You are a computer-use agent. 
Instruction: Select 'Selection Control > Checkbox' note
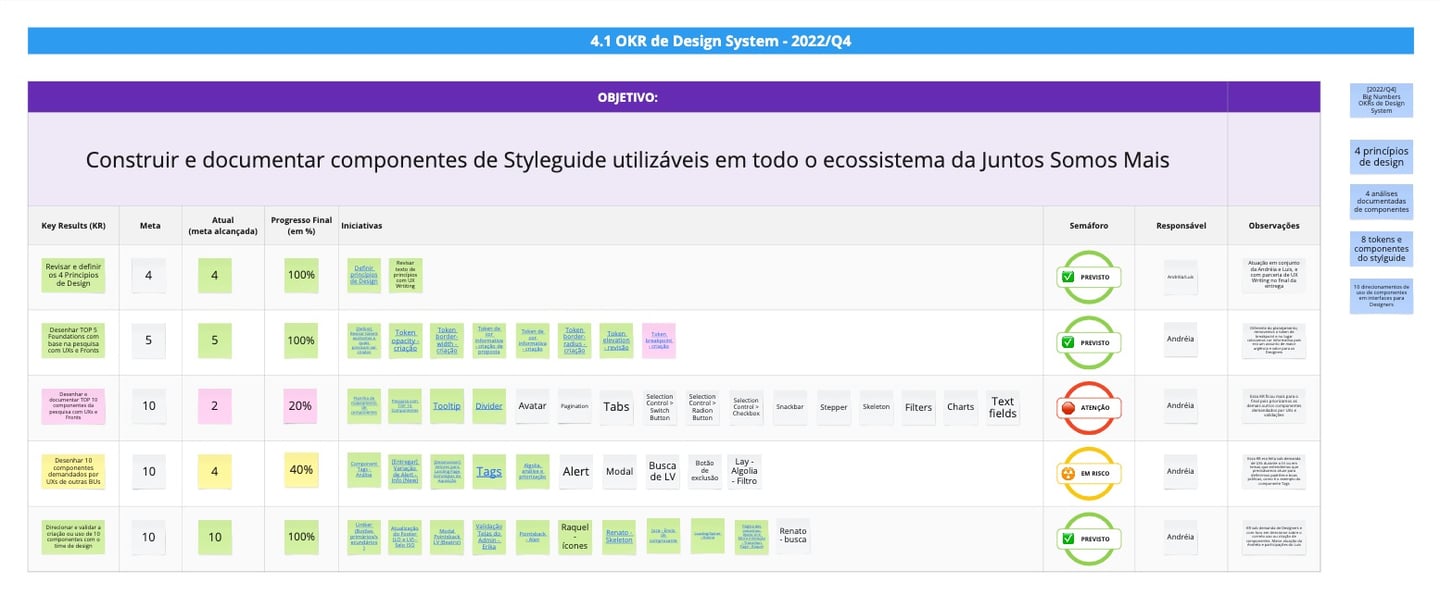(746, 406)
